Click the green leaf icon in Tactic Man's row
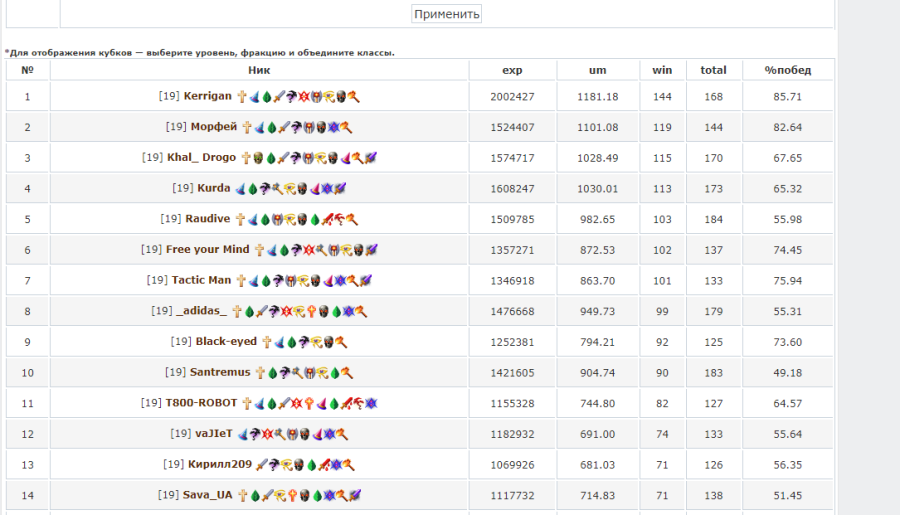This screenshot has height=515, width=900. (266, 280)
